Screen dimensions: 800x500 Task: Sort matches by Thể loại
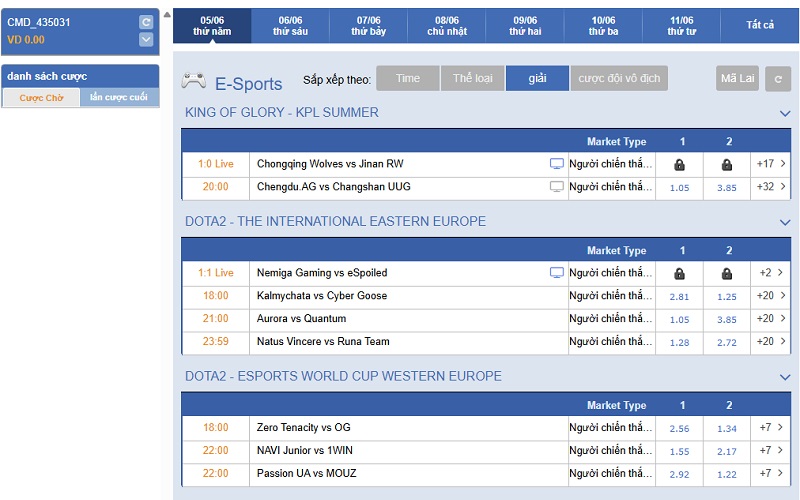472,79
